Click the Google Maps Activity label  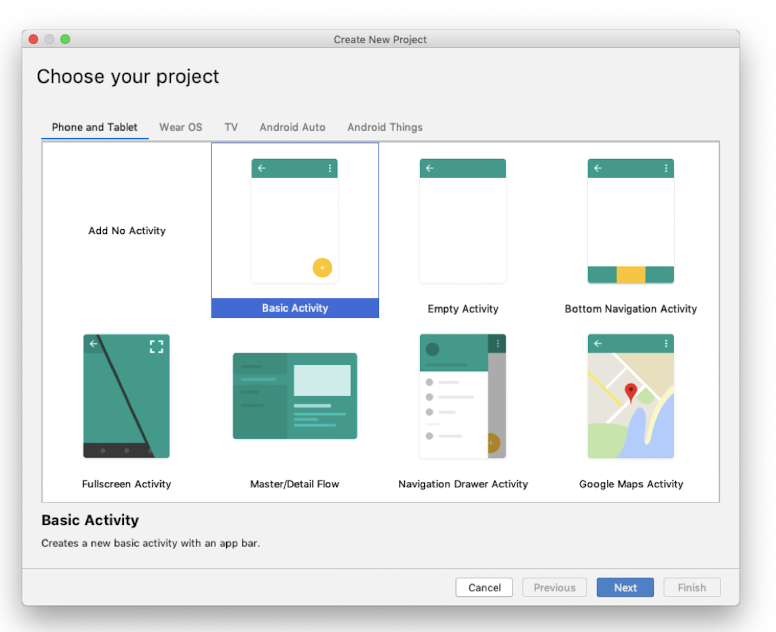(631, 484)
